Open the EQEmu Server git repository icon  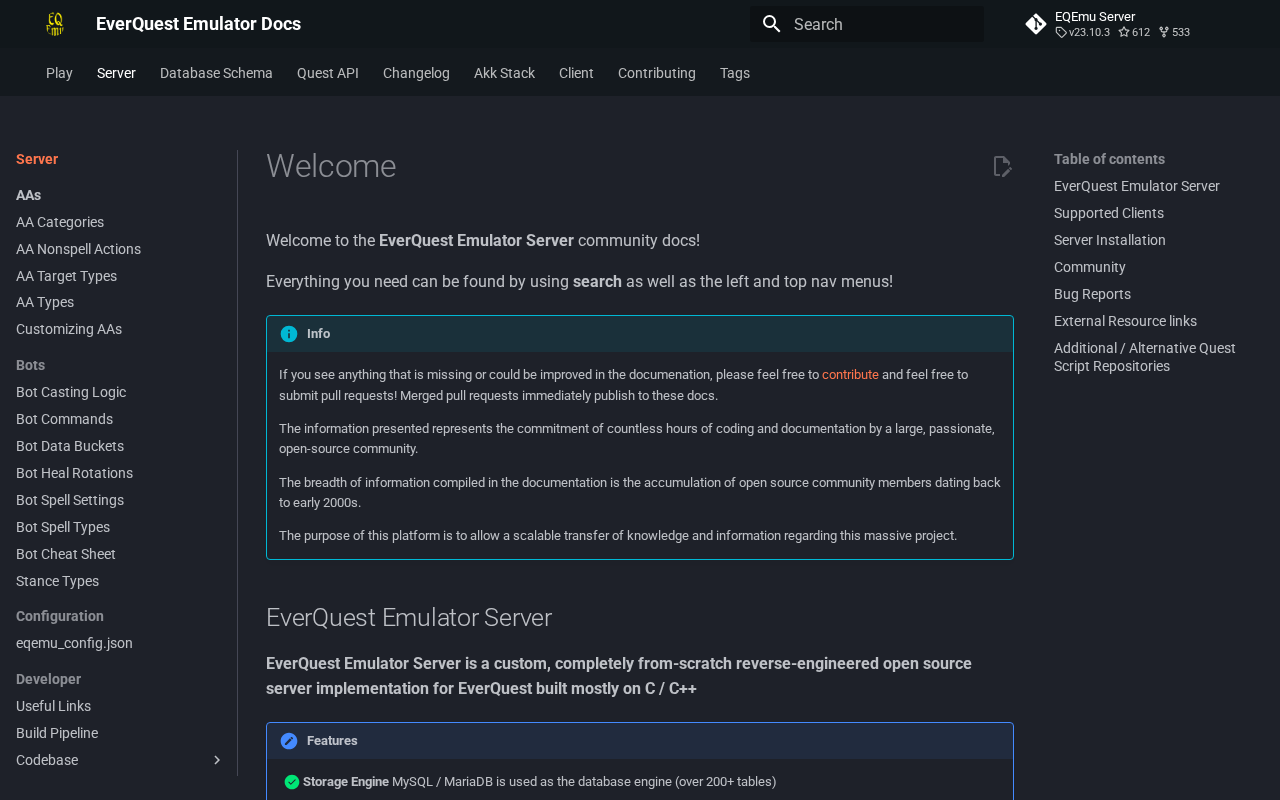tap(1036, 24)
